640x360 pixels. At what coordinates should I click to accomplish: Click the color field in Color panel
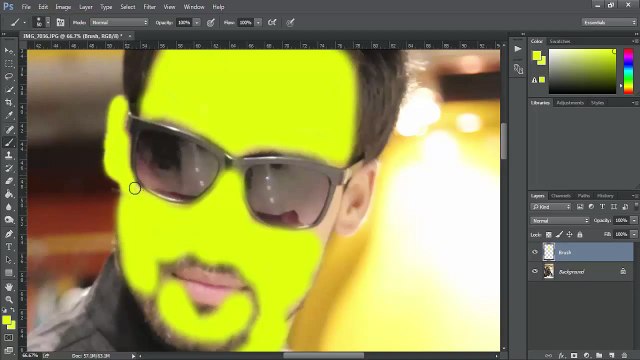click(582, 71)
